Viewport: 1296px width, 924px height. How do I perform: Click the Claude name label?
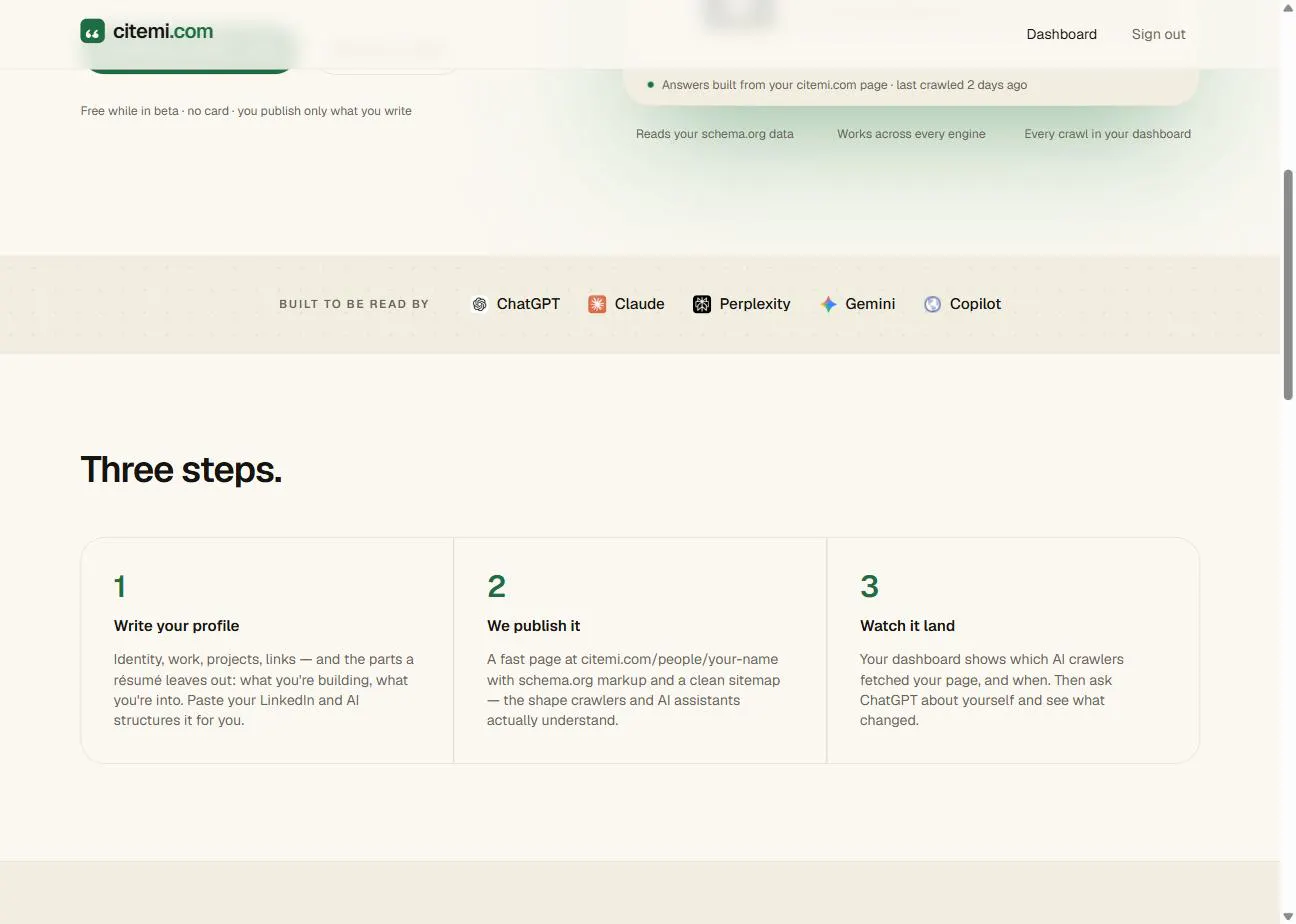pyautogui.click(x=639, y=304)
